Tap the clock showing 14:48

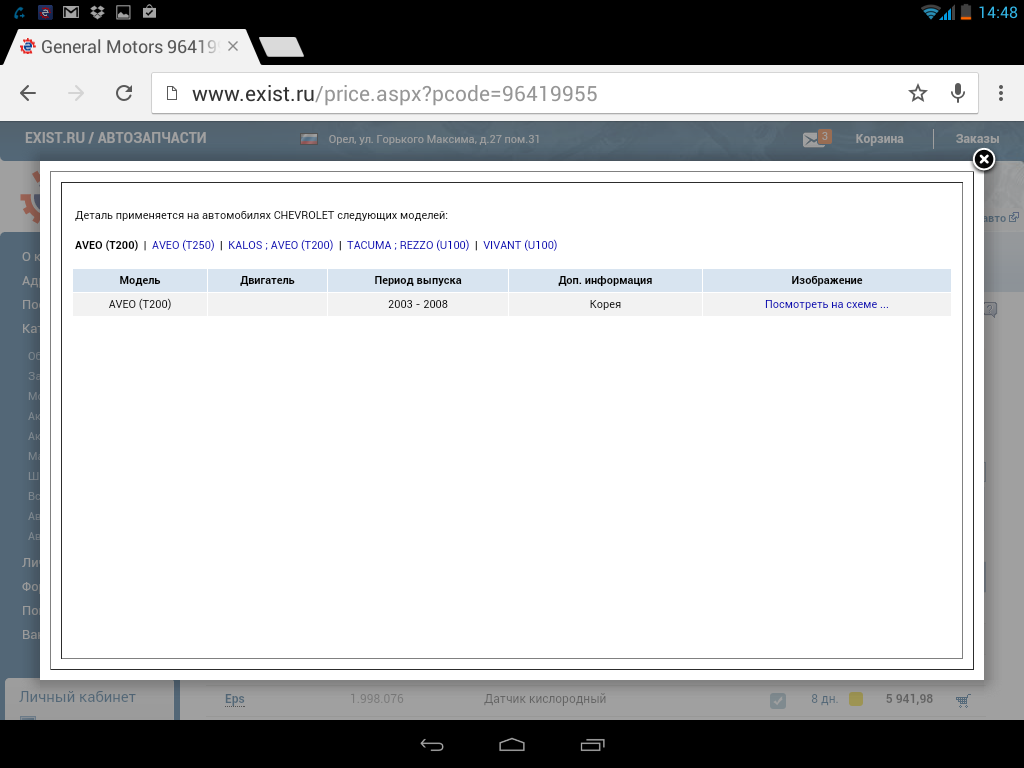[x=997, y=12]
